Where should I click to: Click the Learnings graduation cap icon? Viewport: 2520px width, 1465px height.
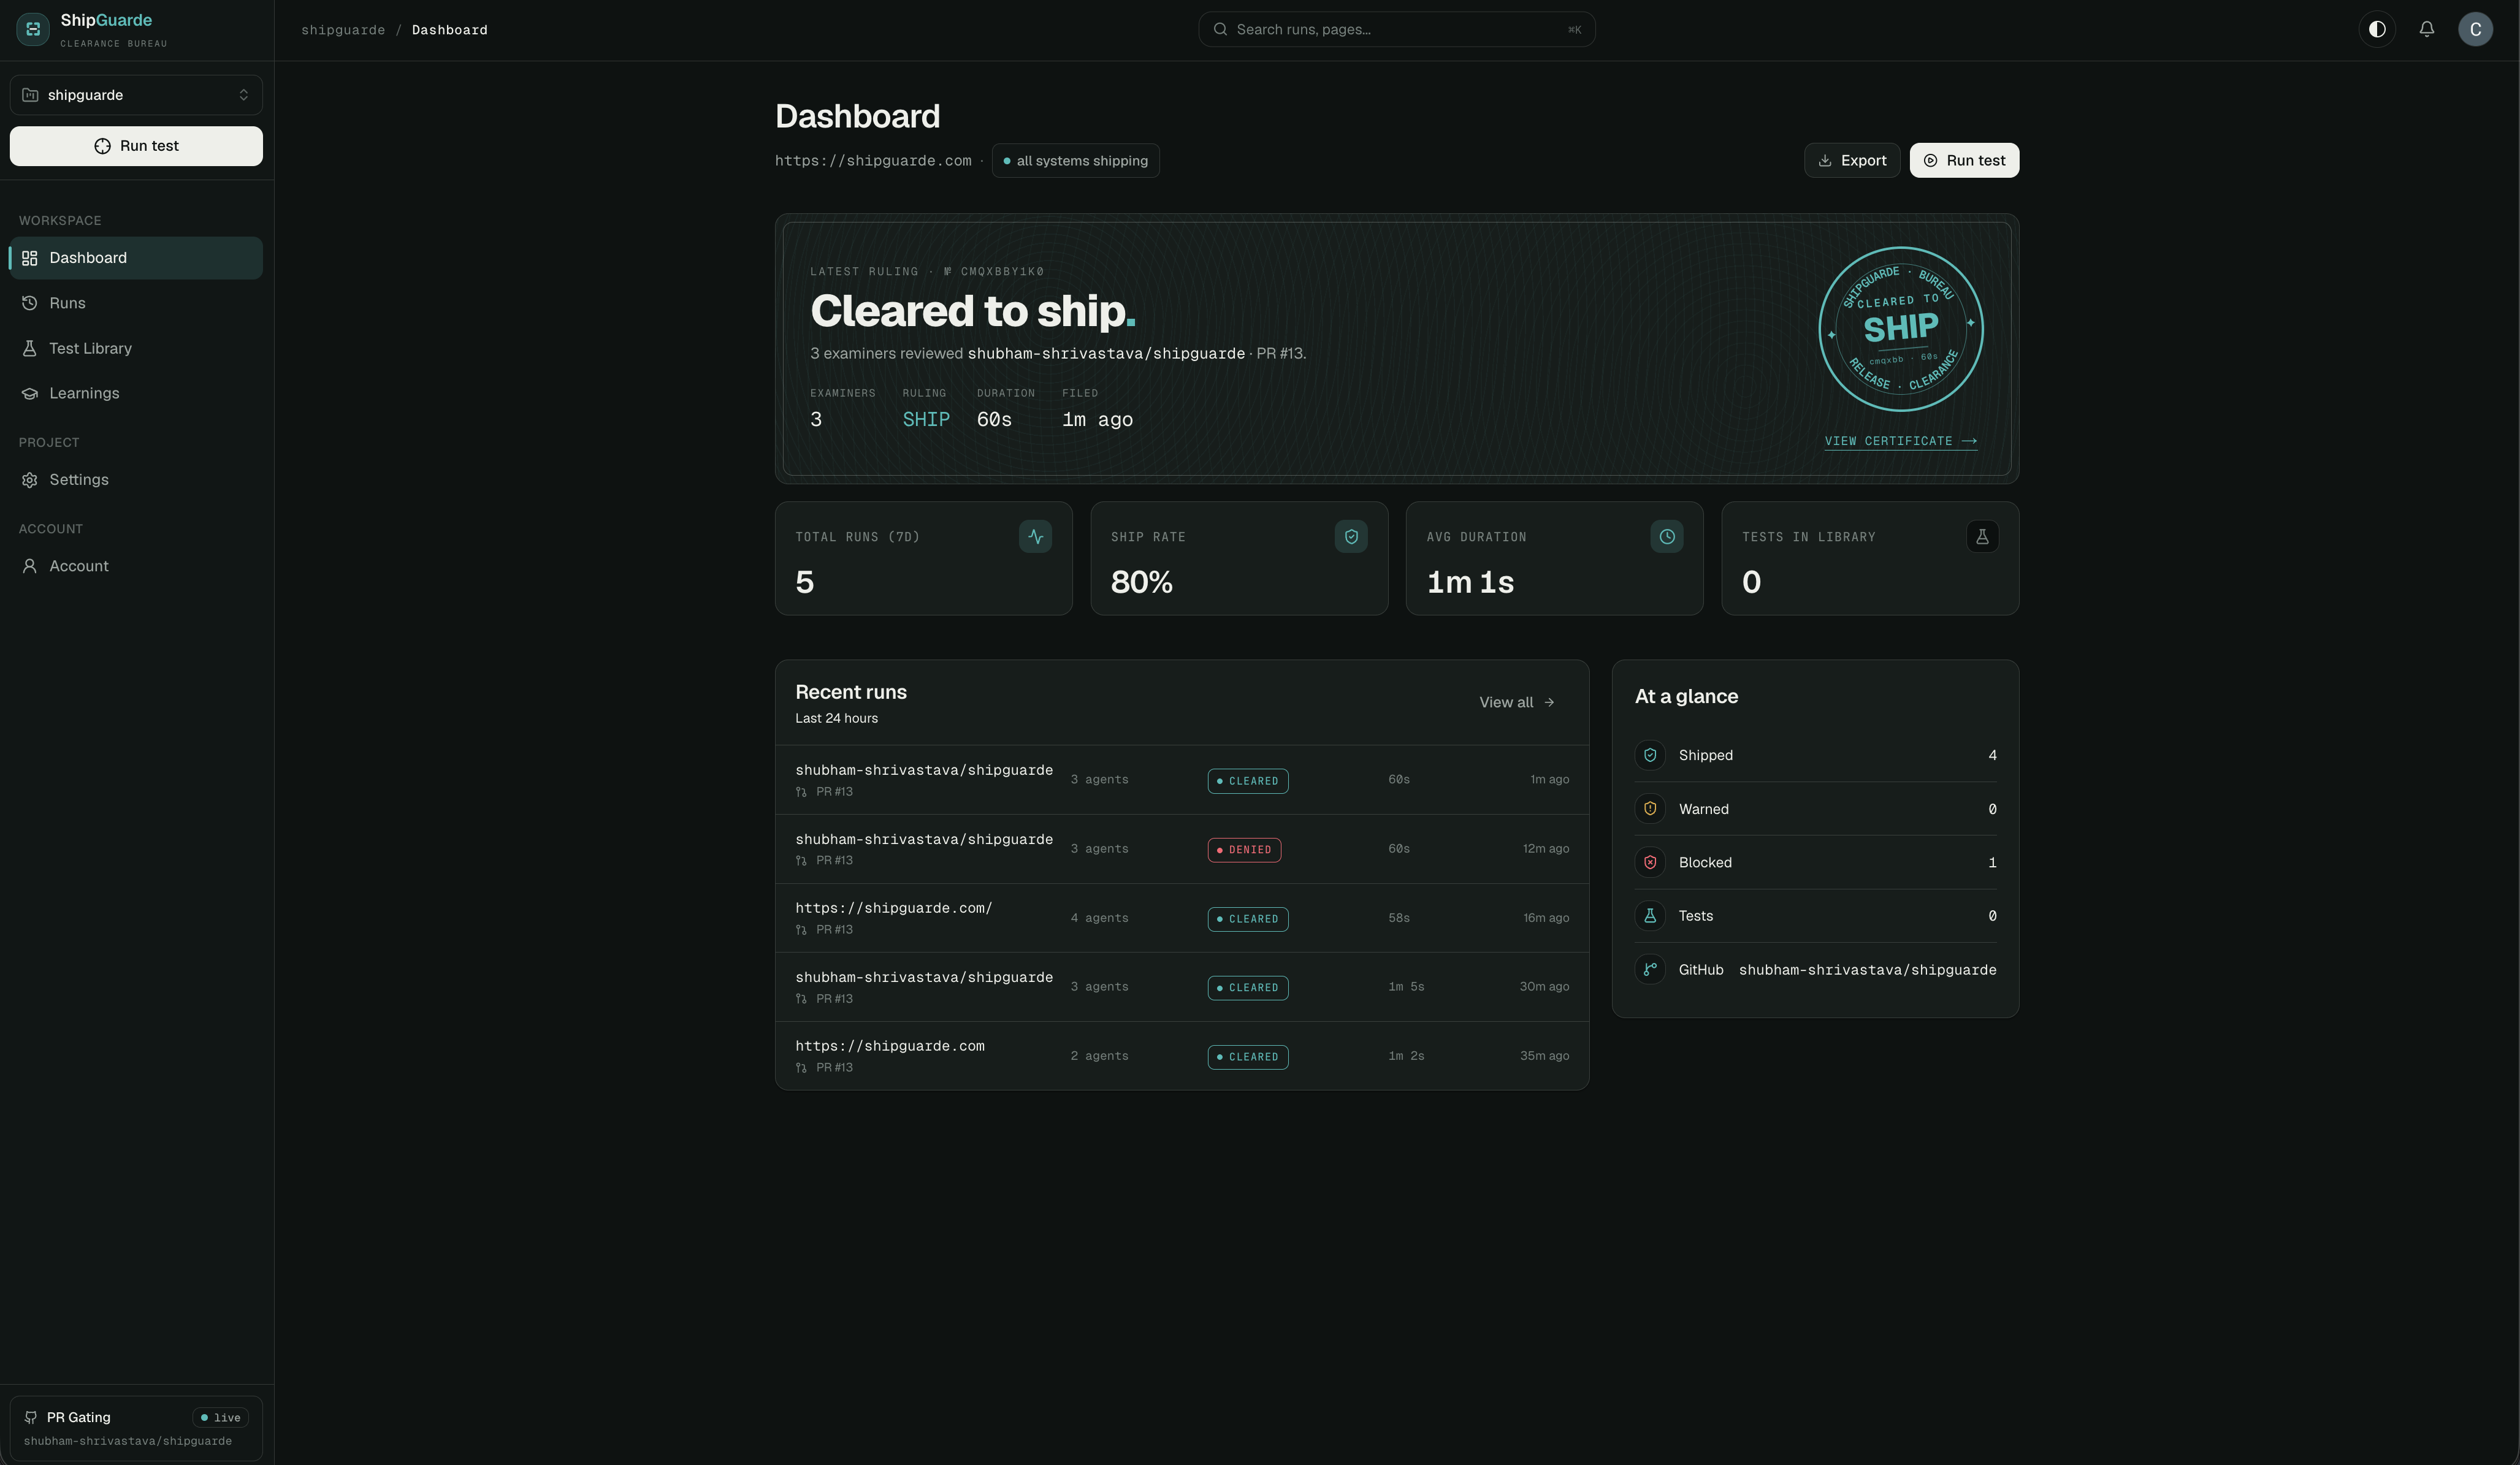(x=30, y=393)
